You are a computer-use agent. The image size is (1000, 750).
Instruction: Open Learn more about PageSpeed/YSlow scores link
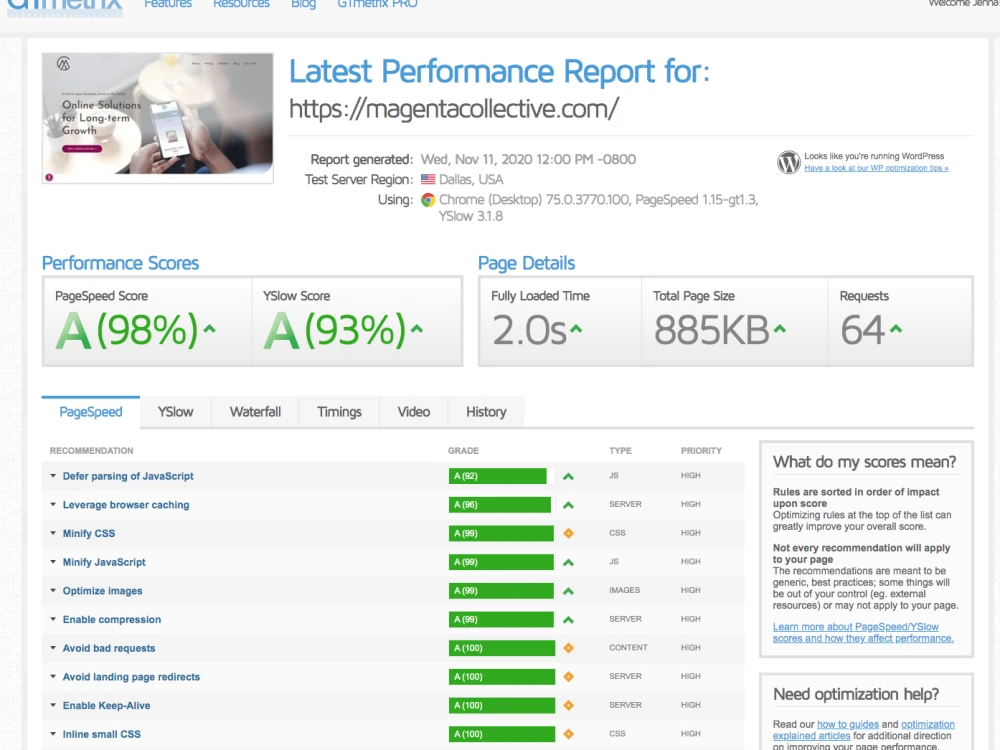pos(863,633)
